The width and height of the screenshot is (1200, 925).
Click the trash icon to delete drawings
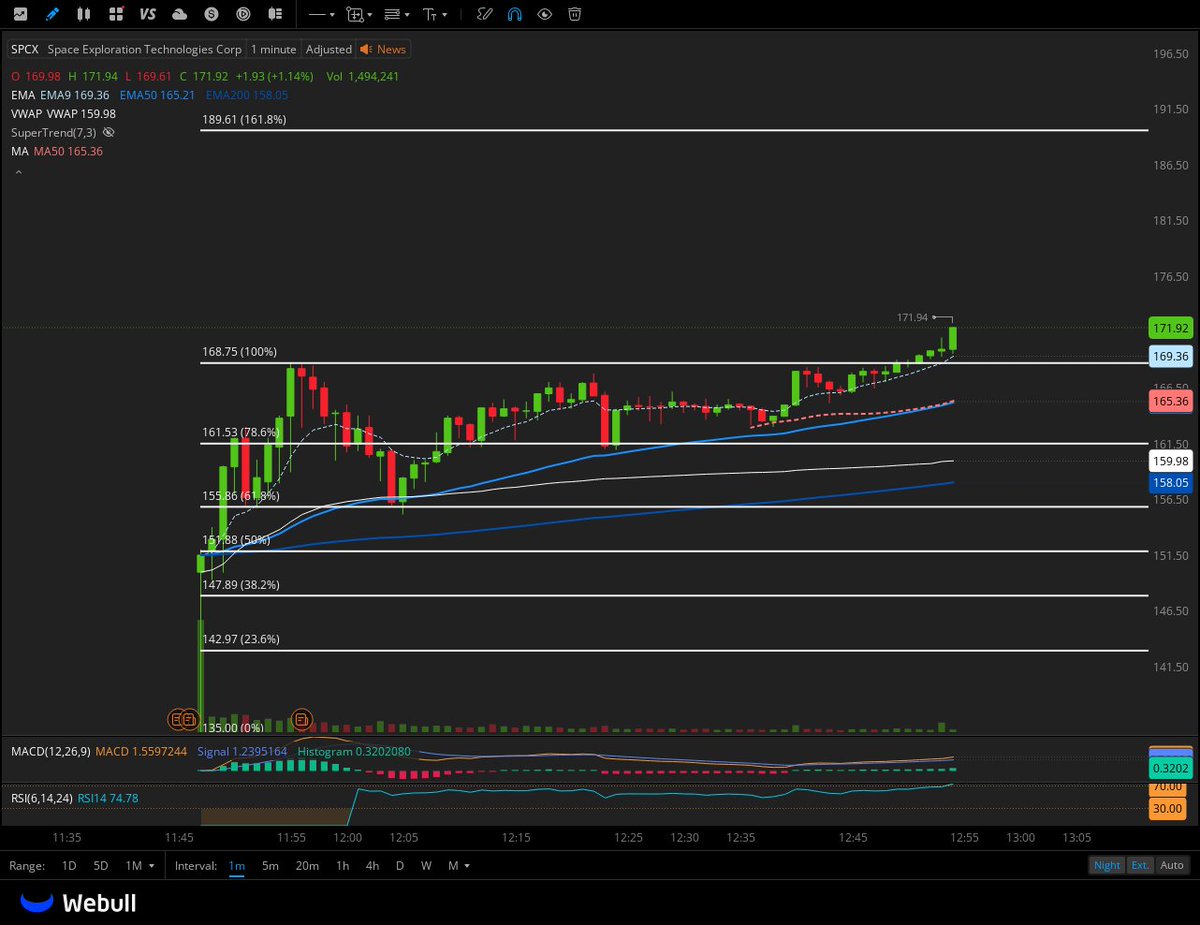pyautogui.click(x=574, y=14)
